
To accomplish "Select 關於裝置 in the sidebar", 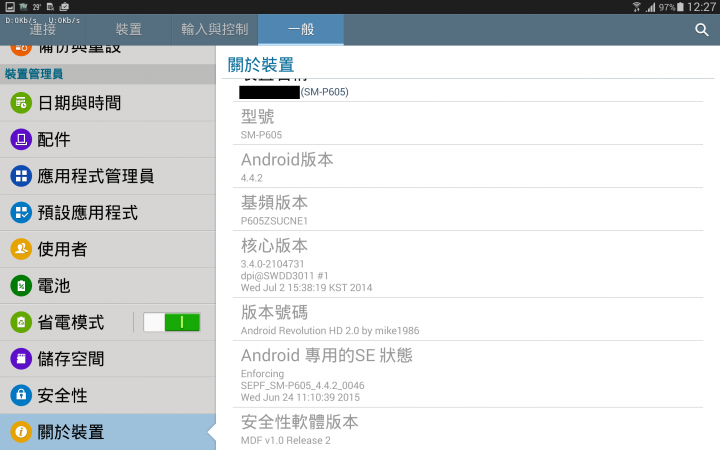I will point(107,432).
